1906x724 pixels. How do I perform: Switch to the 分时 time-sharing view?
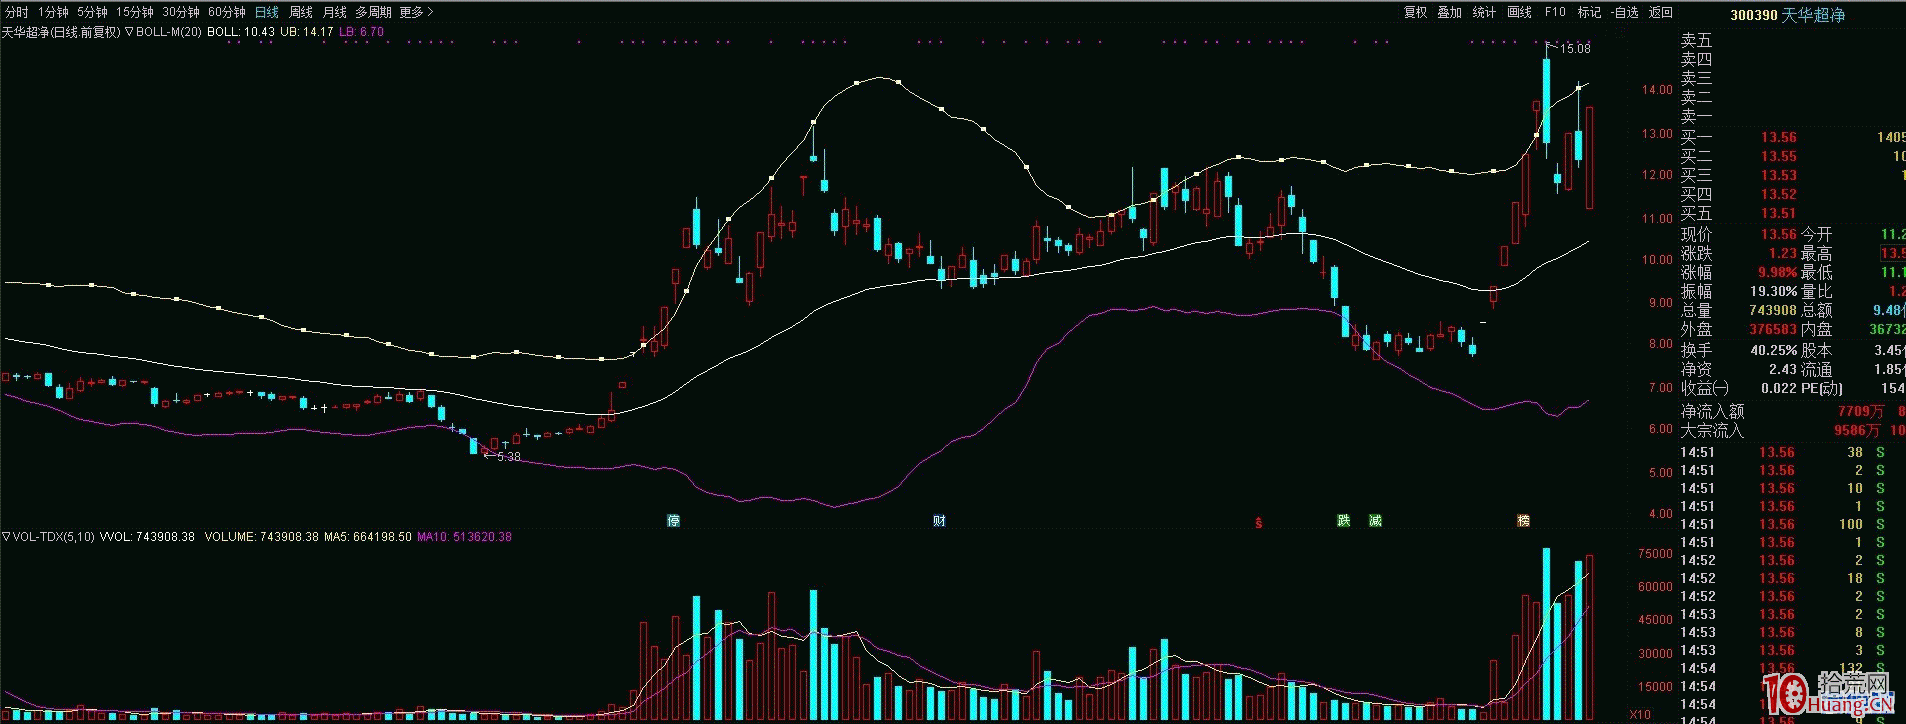coord(17,12)
